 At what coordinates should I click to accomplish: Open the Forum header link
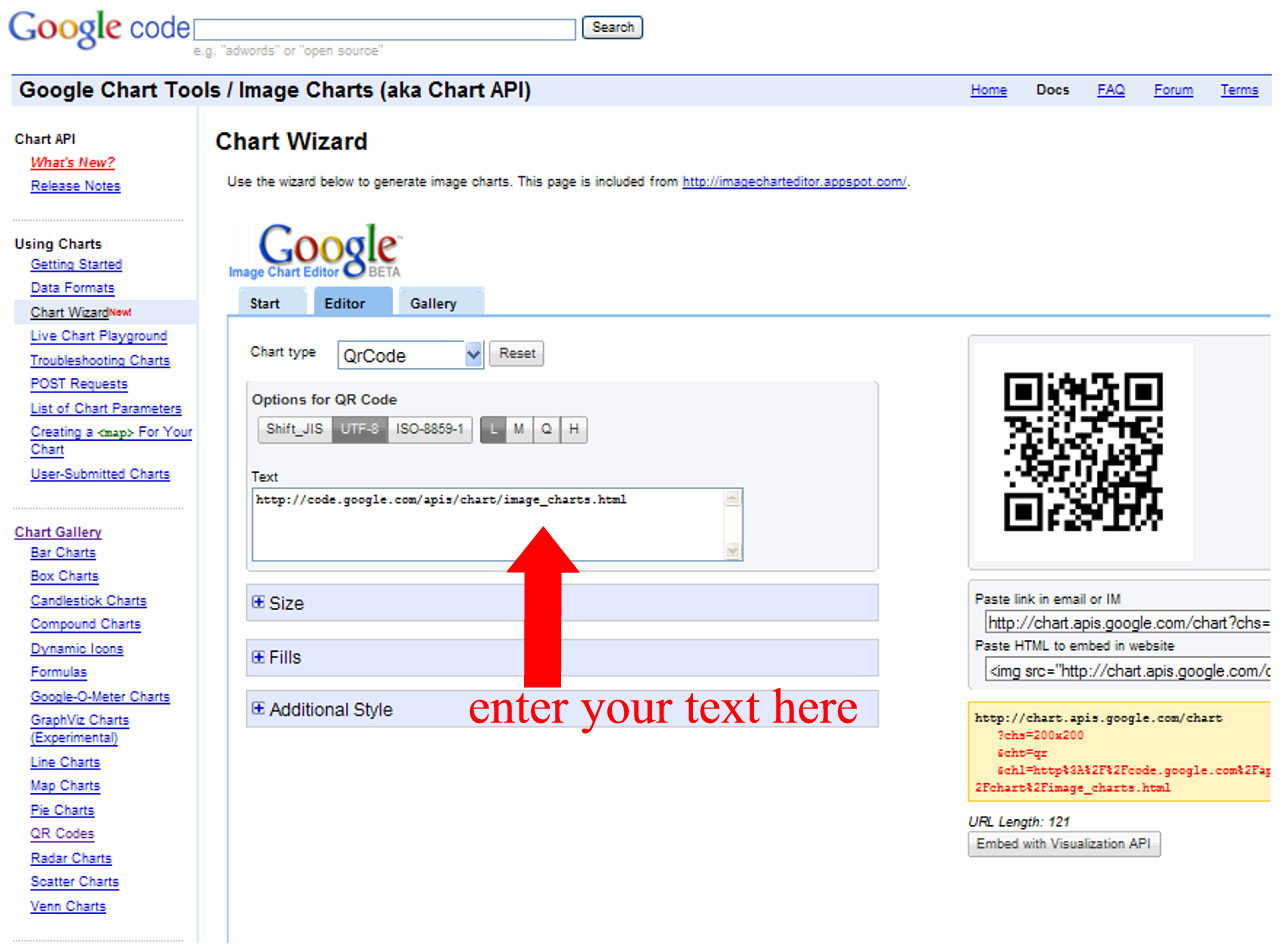coord(1173,90)
